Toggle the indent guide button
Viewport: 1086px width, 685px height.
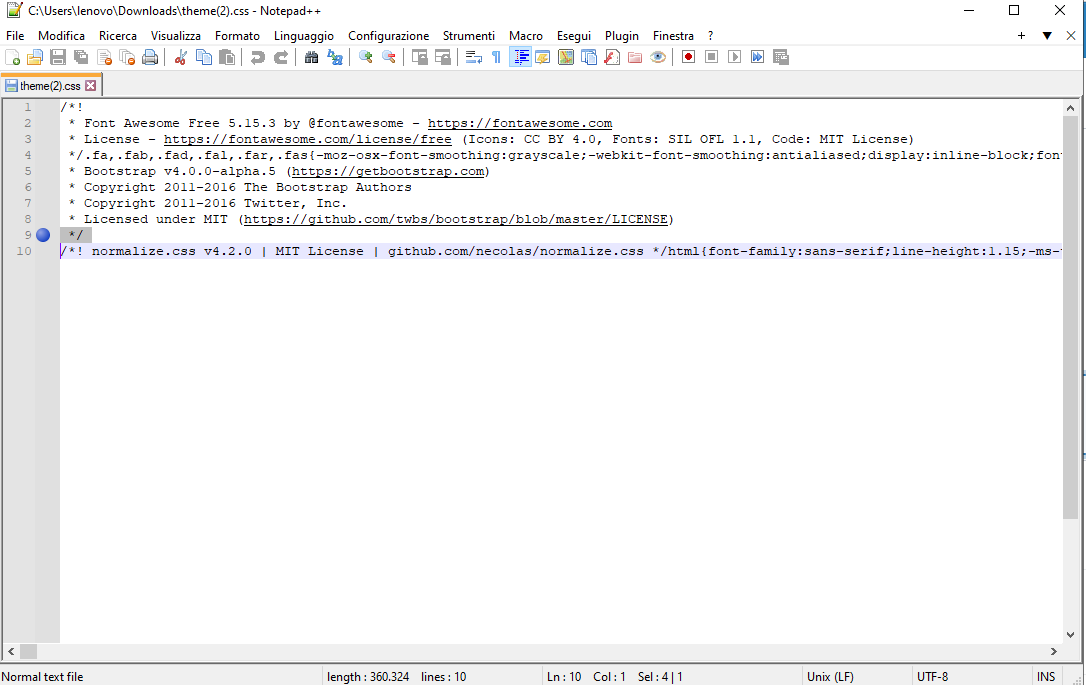[x=520, y=57]
